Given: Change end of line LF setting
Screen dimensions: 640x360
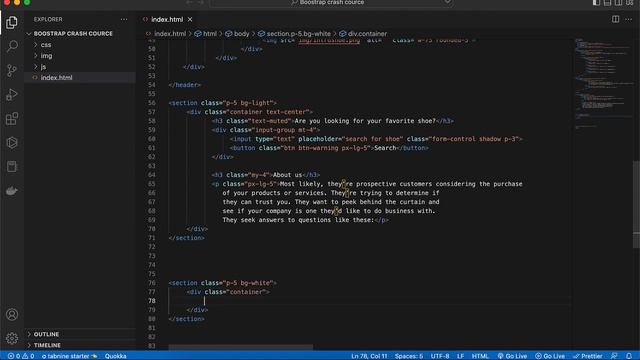Looking at the screenshot, I should [460, 356].
